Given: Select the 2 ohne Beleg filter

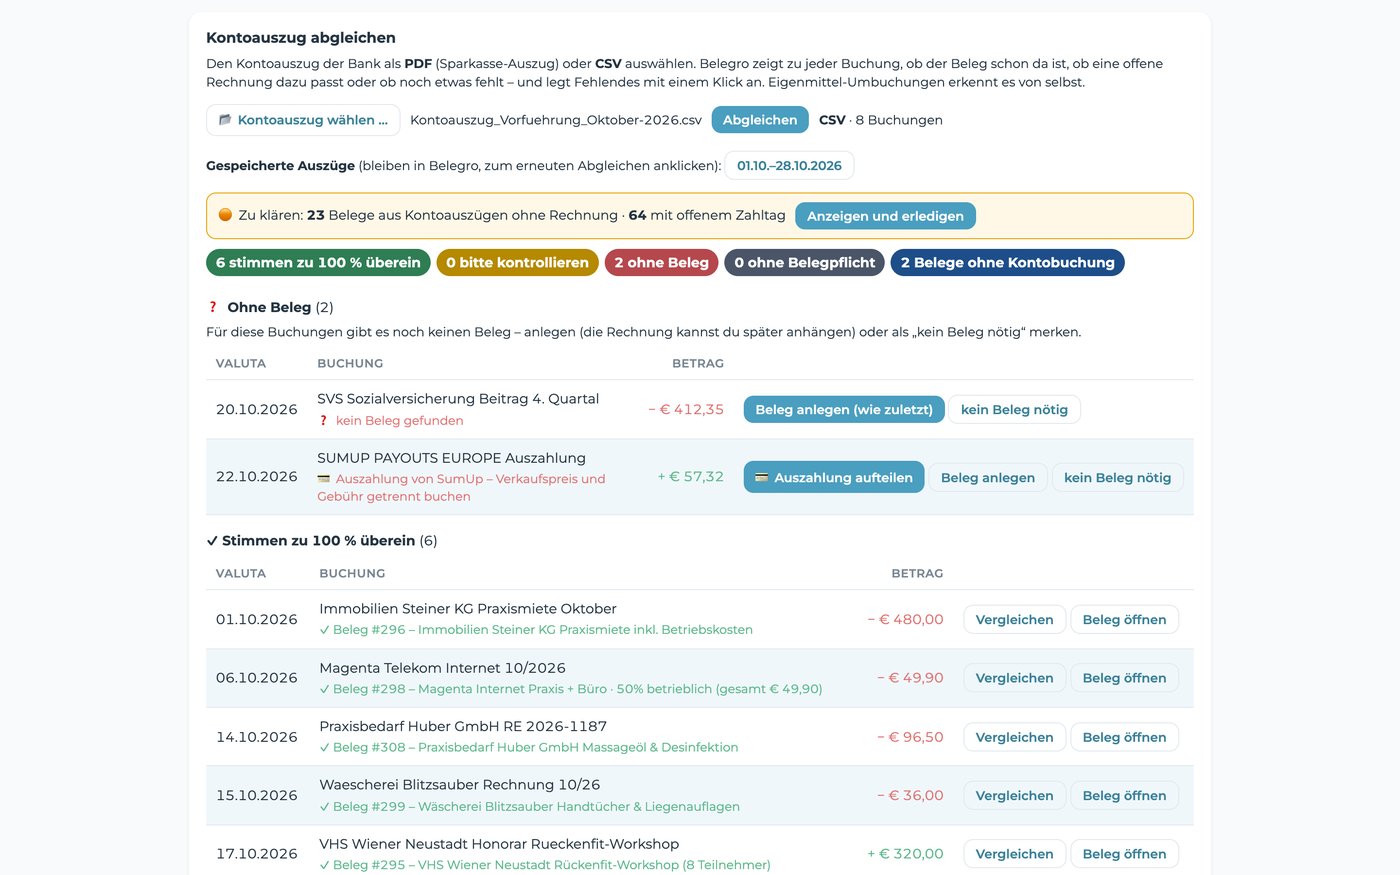Looking at the screenshot, I should pyautogui.click(x=661, y=263).
